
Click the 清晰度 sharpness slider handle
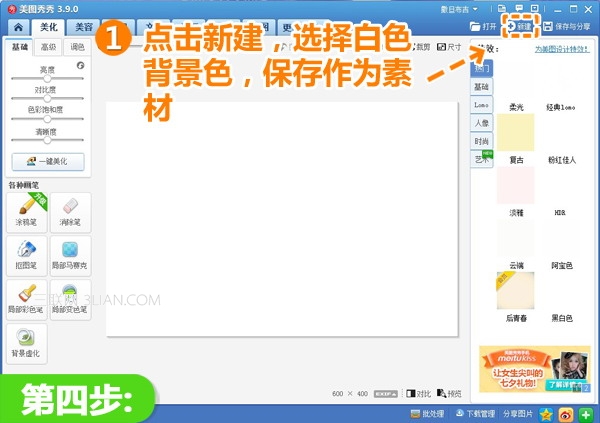point(47,140)
